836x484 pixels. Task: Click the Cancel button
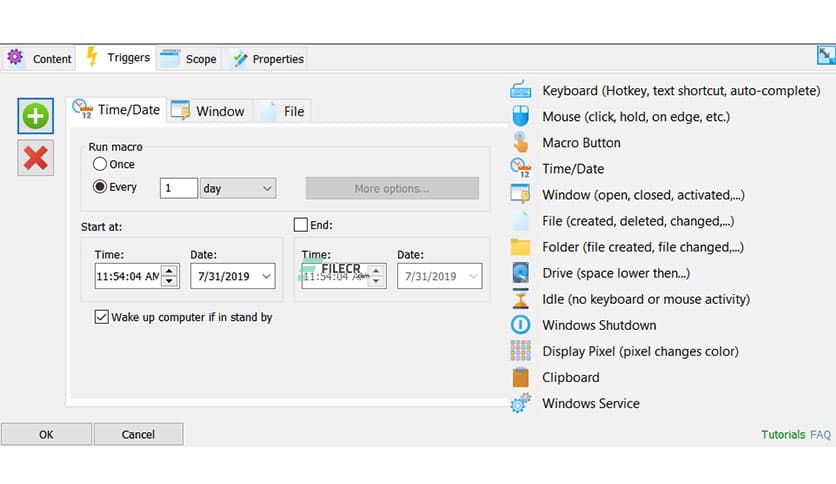[x=139, y=434]
